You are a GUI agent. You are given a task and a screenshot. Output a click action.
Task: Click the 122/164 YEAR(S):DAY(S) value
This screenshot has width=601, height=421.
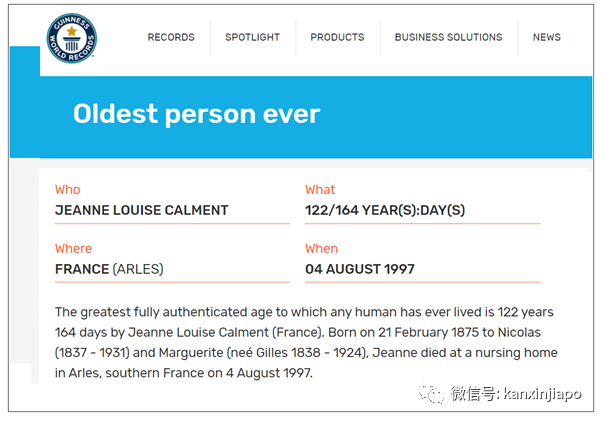coord(385,210)
